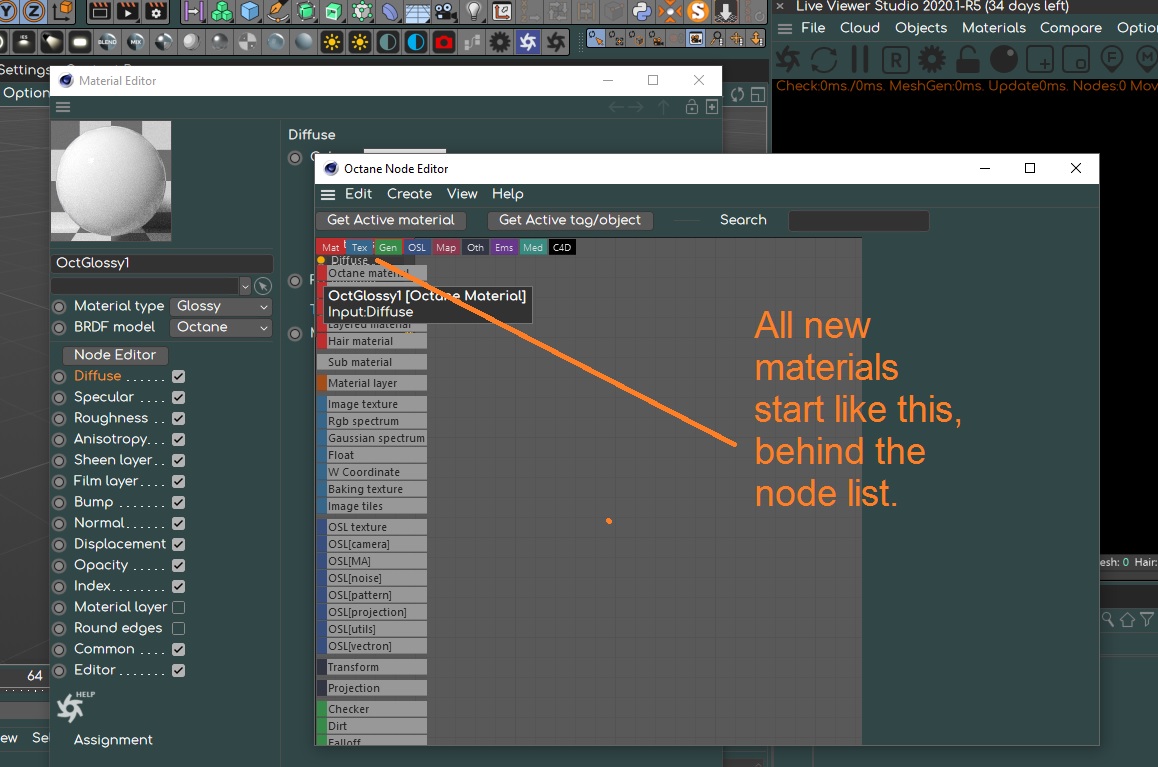
Task: Open the Live Viewer Cloud menu
Action: (860, 28)
